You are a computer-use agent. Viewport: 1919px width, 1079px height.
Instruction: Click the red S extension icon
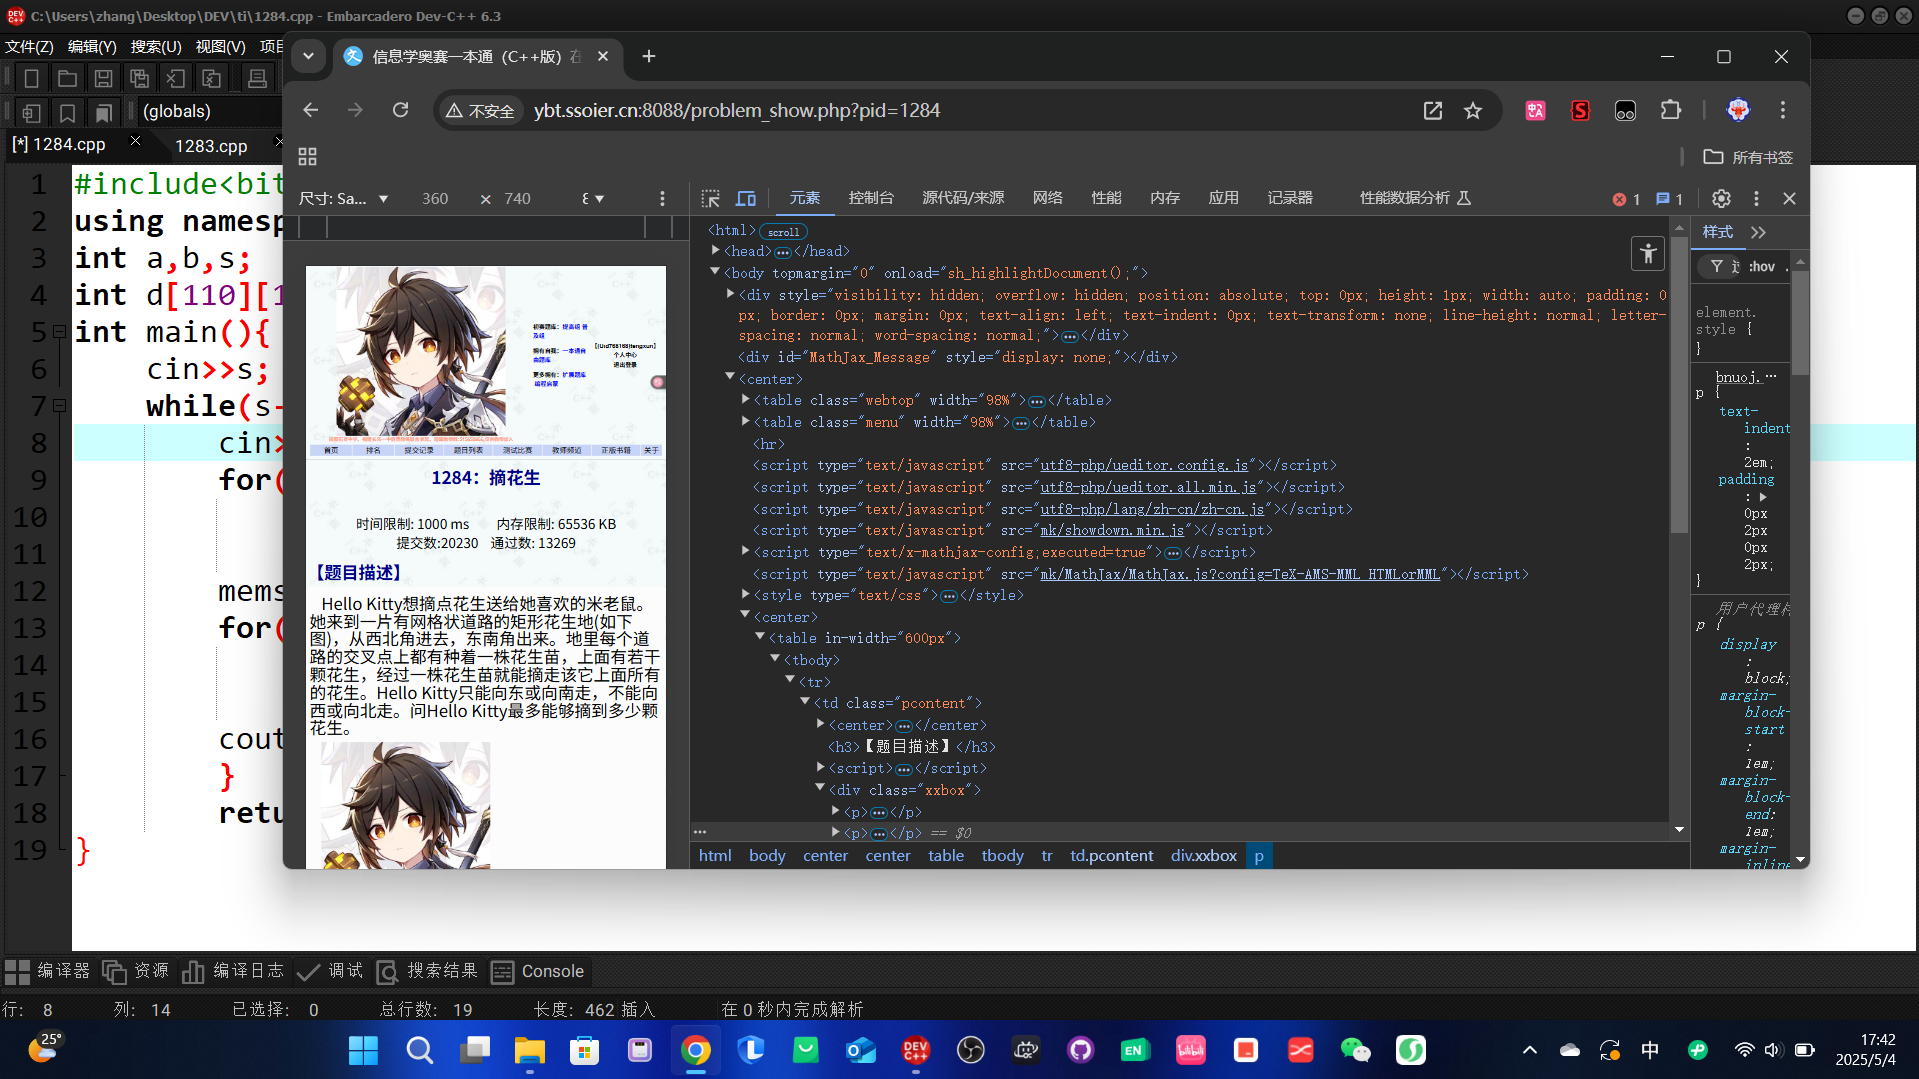[1580, 110]
